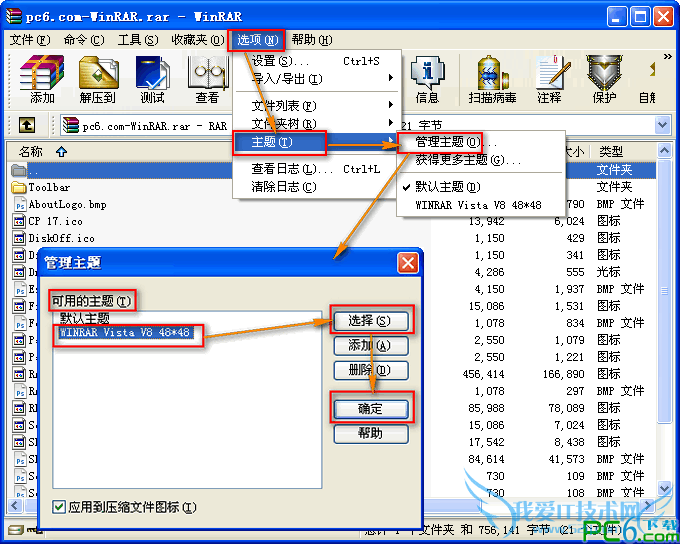The height and width of the screenshot is (544, 680).
Task: Click the parent folder '..' icon
Action: coord(18,170)
